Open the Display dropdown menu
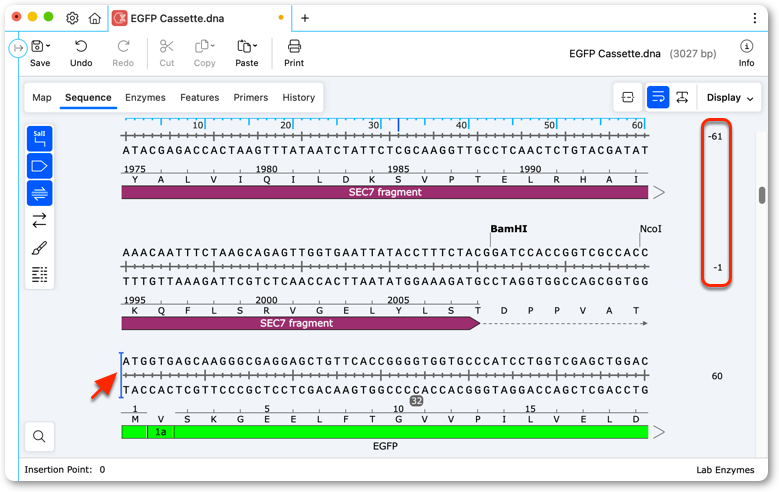 pyautogui.click(x=730, y=97)
